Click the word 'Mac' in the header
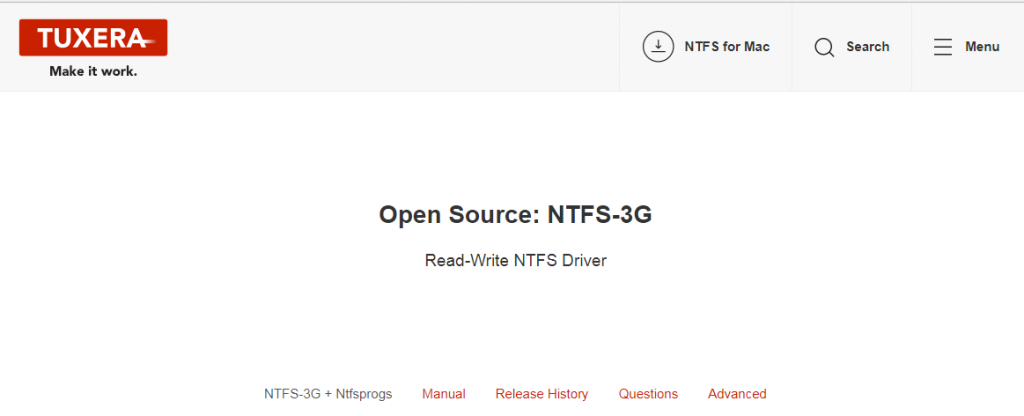This screenshot has width=1024, height=416. (x=756, y=47)
